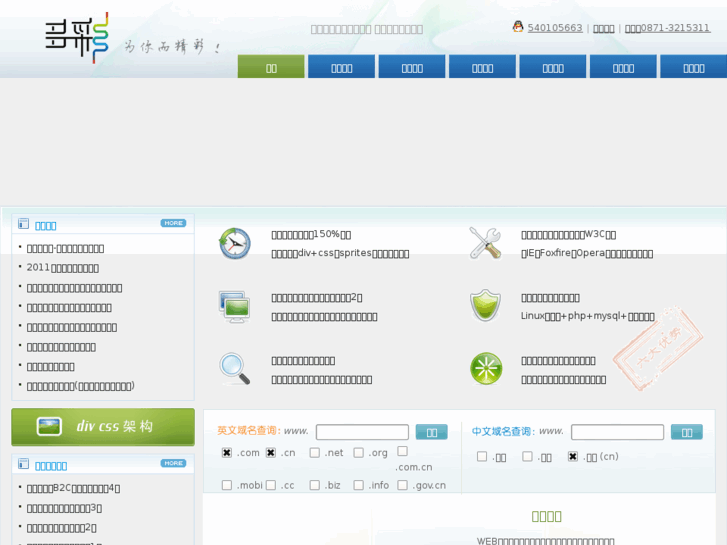Click the handwritten slogan beside the logo
Image resolution: width=727 pixels, height=545 pixels.
pyautogui.click(x=172, y=47)
